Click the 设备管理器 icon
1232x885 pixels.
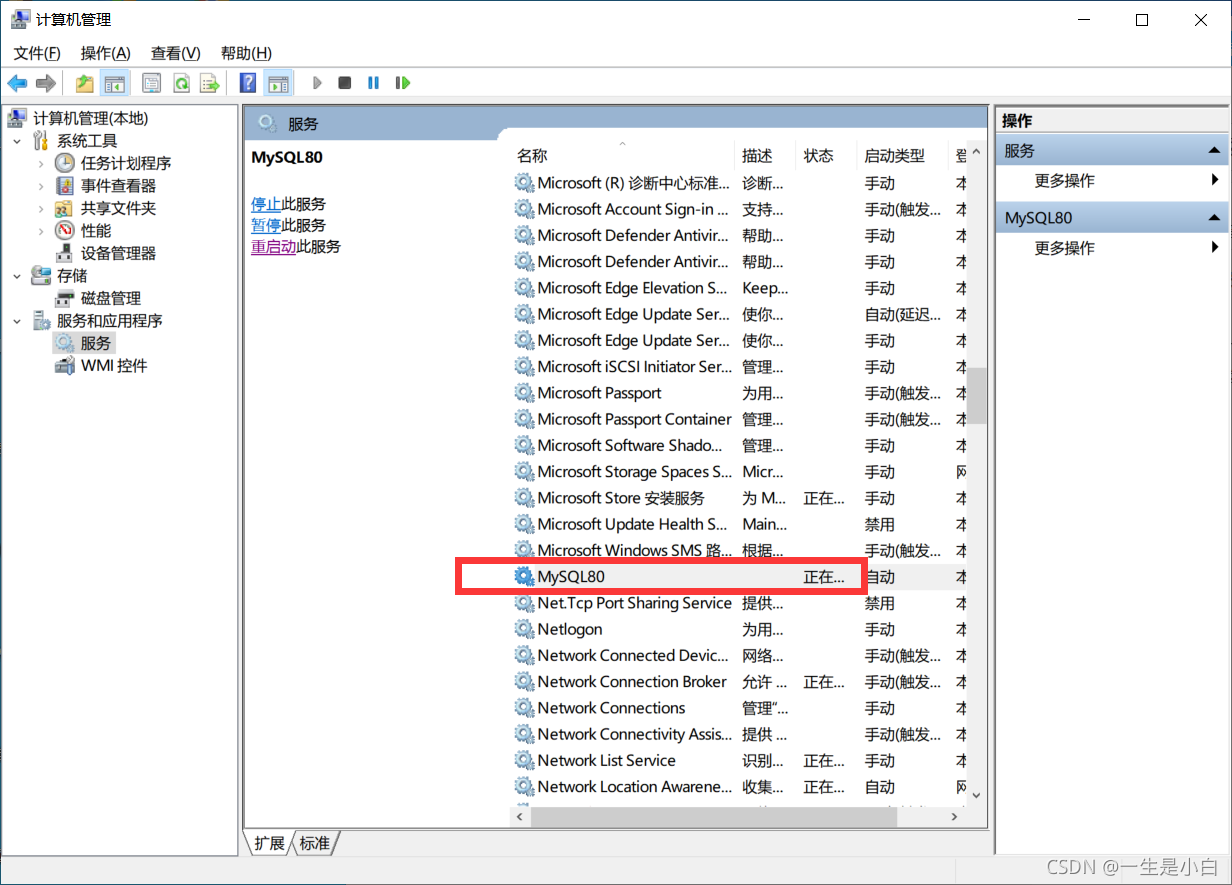65,253
